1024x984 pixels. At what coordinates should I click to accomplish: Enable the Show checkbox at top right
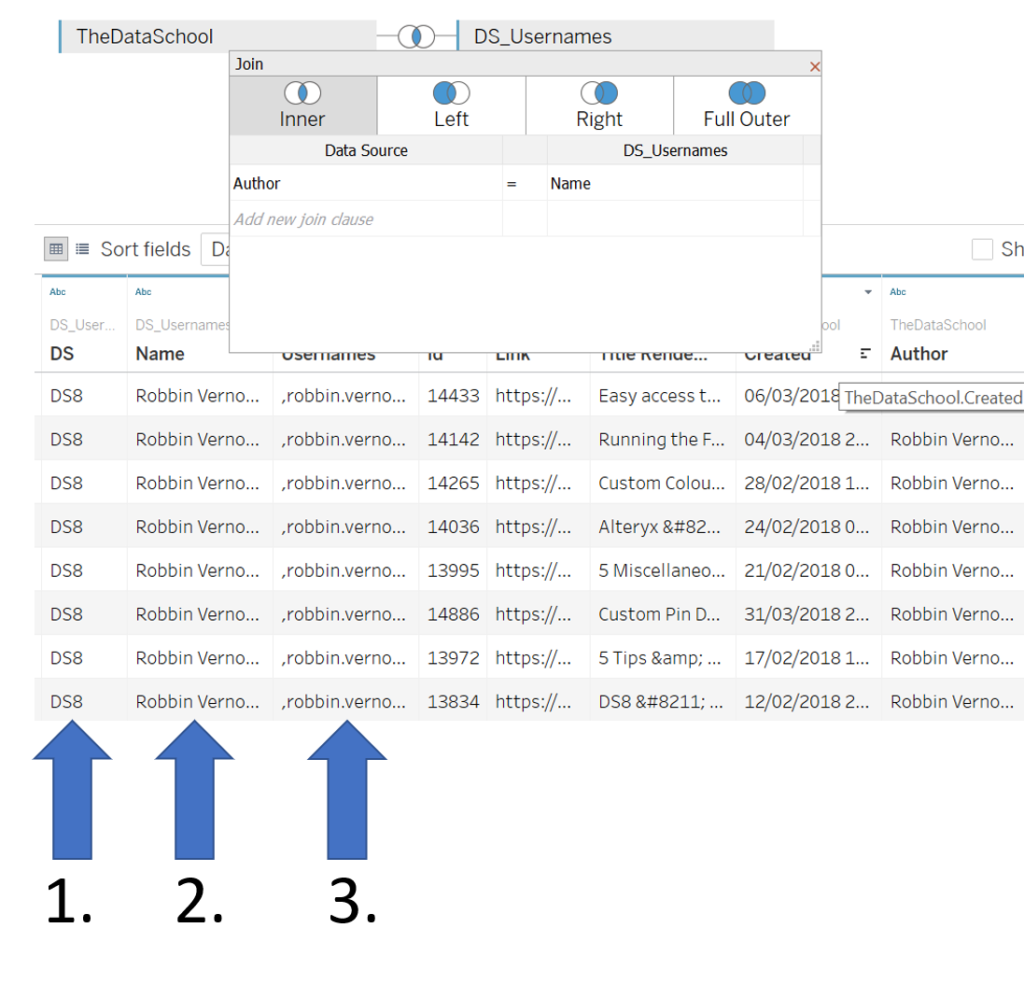[x=981, y=249]
